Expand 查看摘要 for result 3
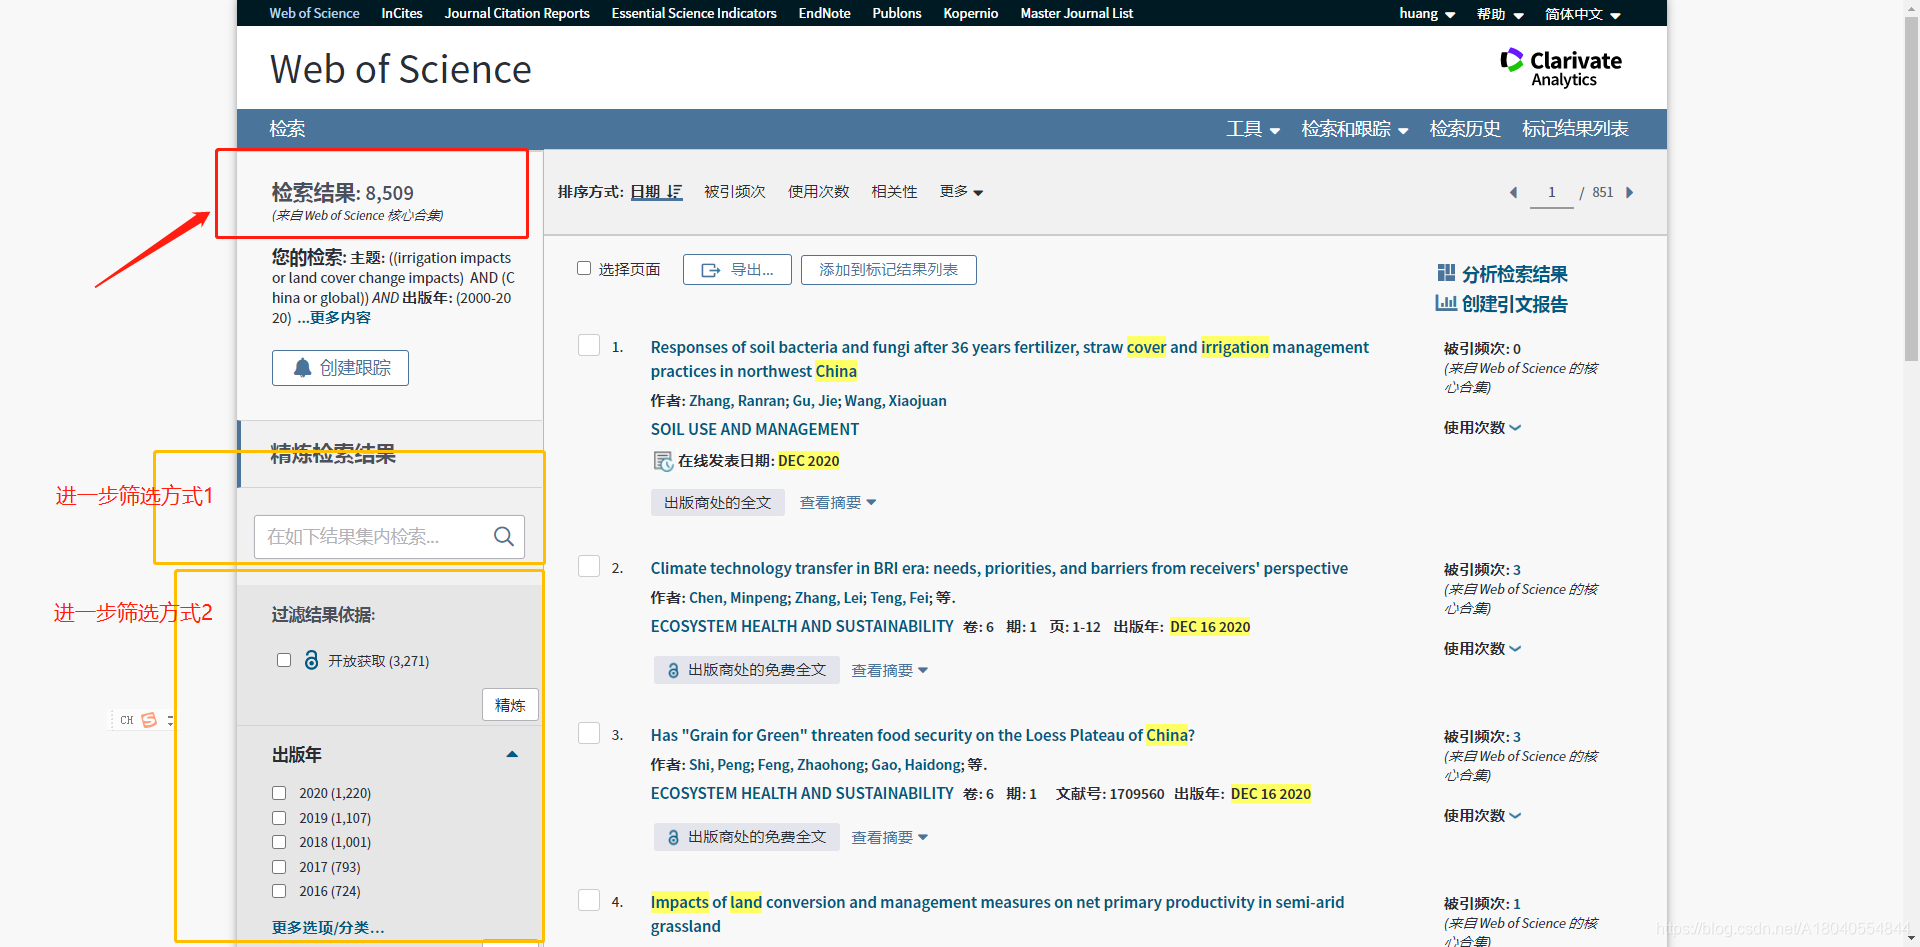Viewport: 1920px width, 947px height. click(890, 837)
